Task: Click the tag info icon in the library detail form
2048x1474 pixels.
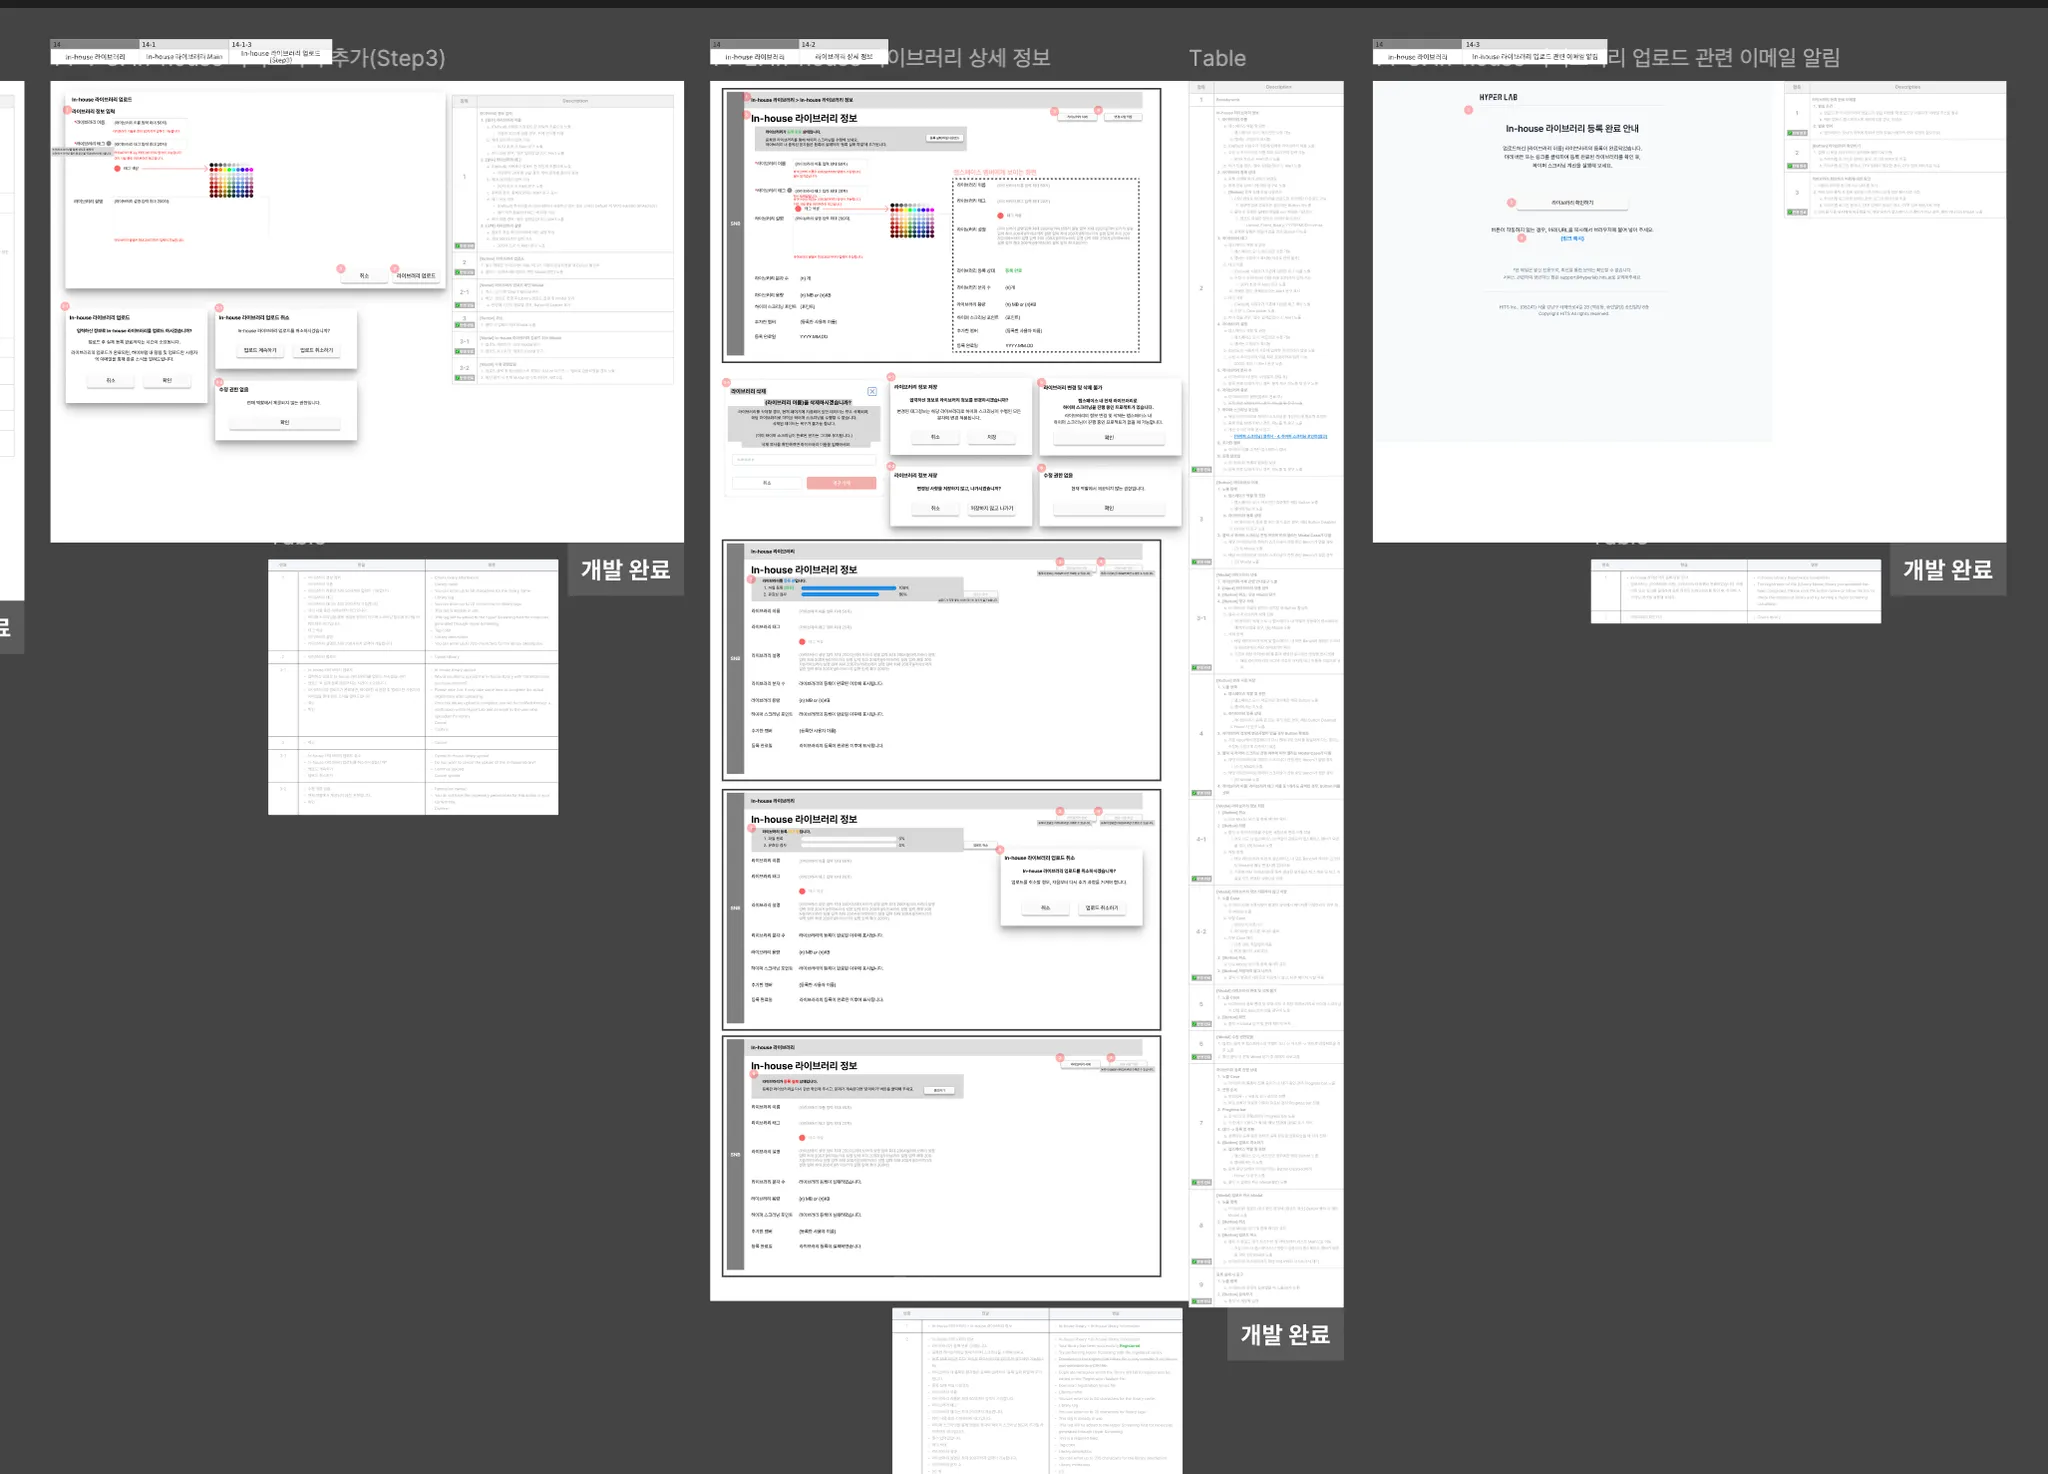Action: (789, 190)
